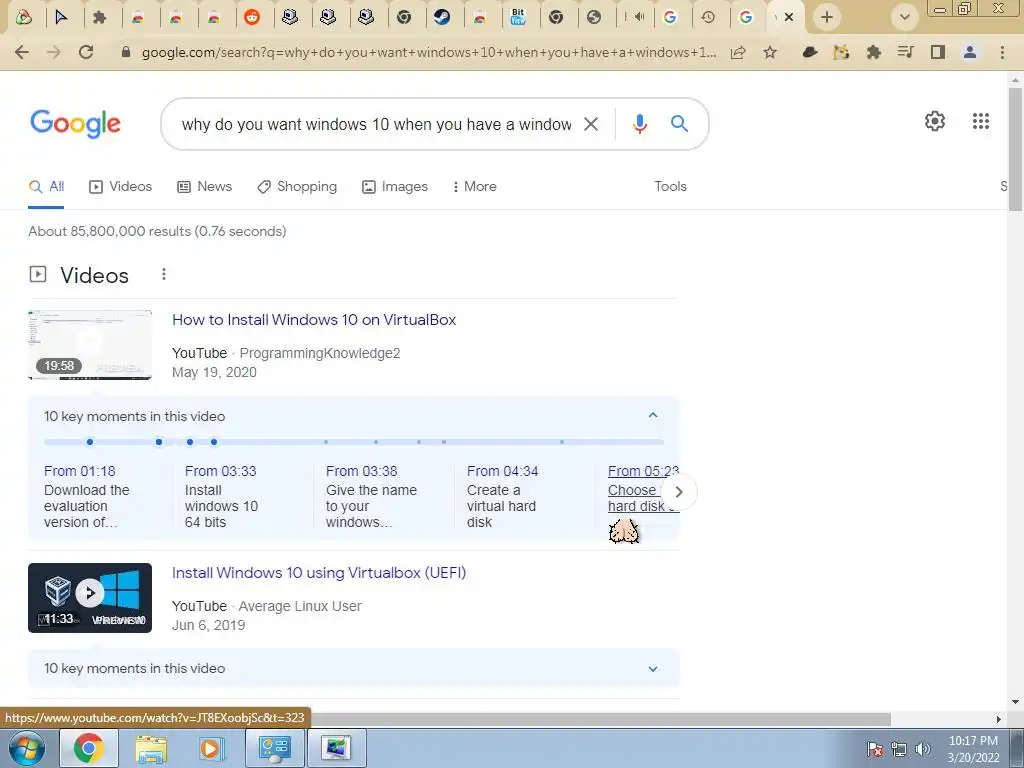Switch to News results
Image resolution: width=1024 pixels, height=768 pixels.
click(204, 187)
